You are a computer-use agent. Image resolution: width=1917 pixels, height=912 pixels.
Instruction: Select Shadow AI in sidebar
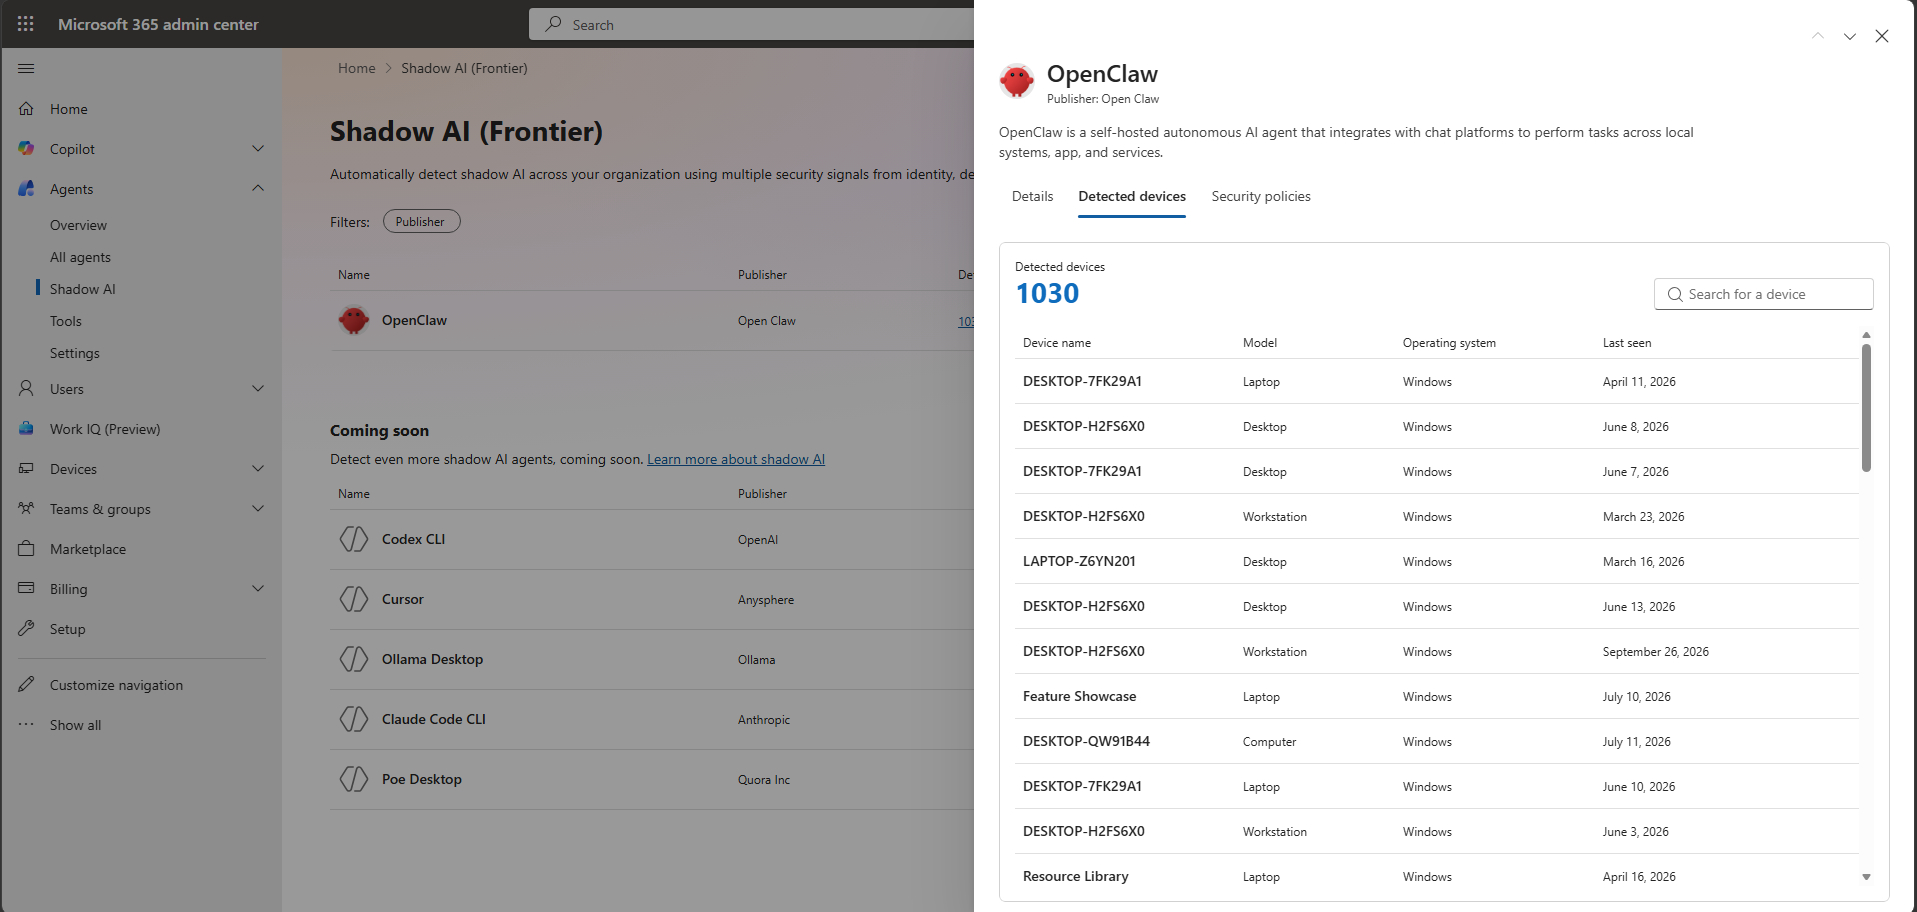click(x=83, y=289)
